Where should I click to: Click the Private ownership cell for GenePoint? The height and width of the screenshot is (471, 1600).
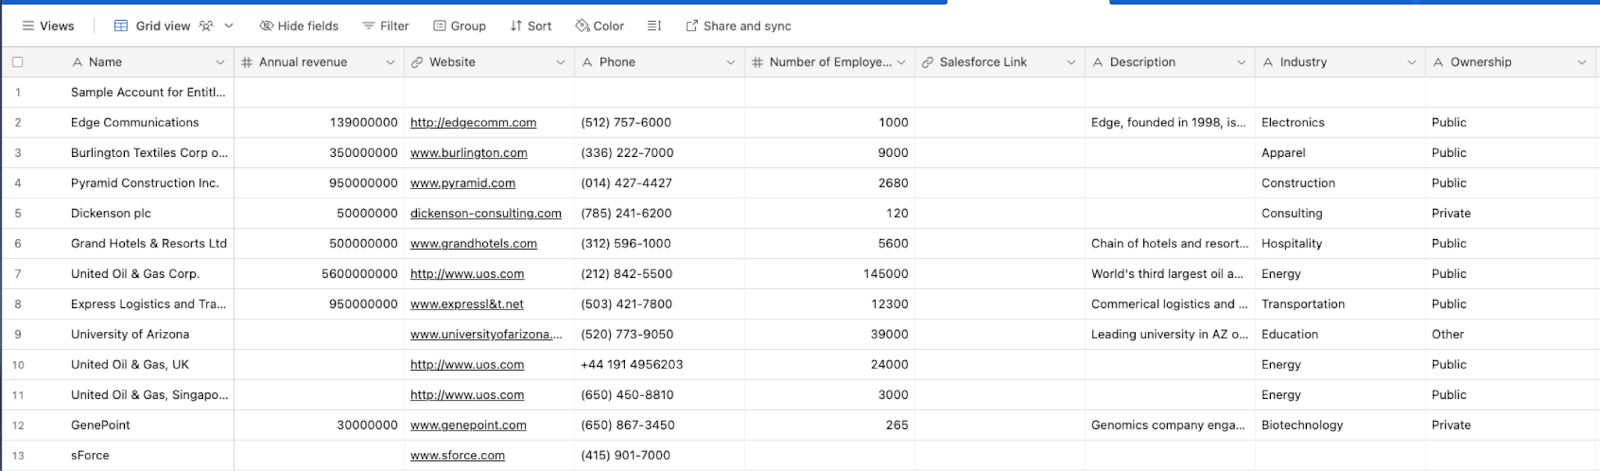click(x=1512, y=425)
